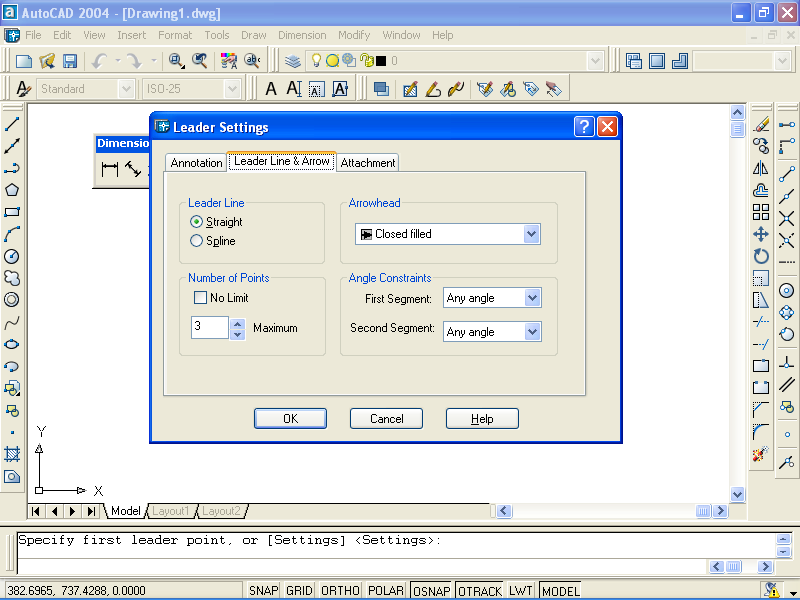Open the Arrowhead Closed filled dropdown
This screenshot has width=800, height=600.
pyautogui.click(x=531, y=234)
